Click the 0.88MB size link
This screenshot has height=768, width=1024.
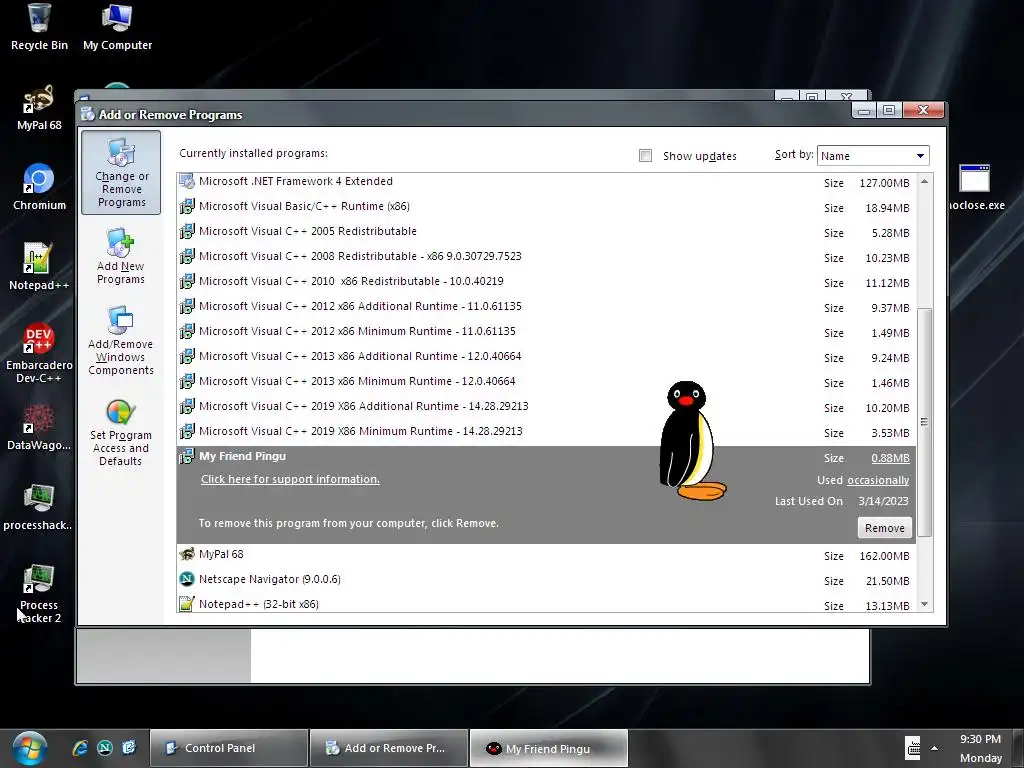[x=890, y=458]
